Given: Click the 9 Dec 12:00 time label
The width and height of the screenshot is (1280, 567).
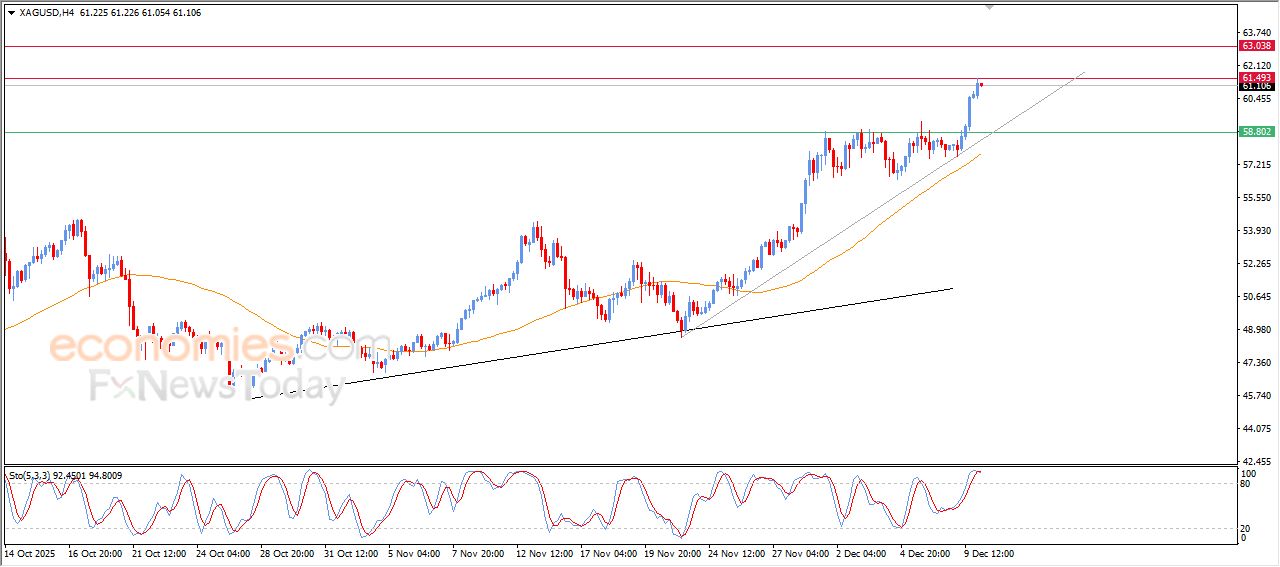Looking at the screenshot, I should pos(990,552).
